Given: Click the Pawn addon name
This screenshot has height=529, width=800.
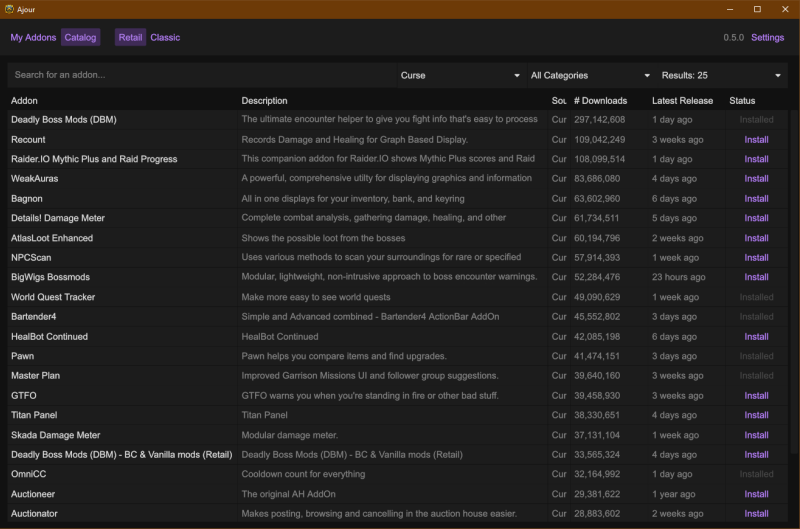Looking at the screenshot, I should coord(22,356).
